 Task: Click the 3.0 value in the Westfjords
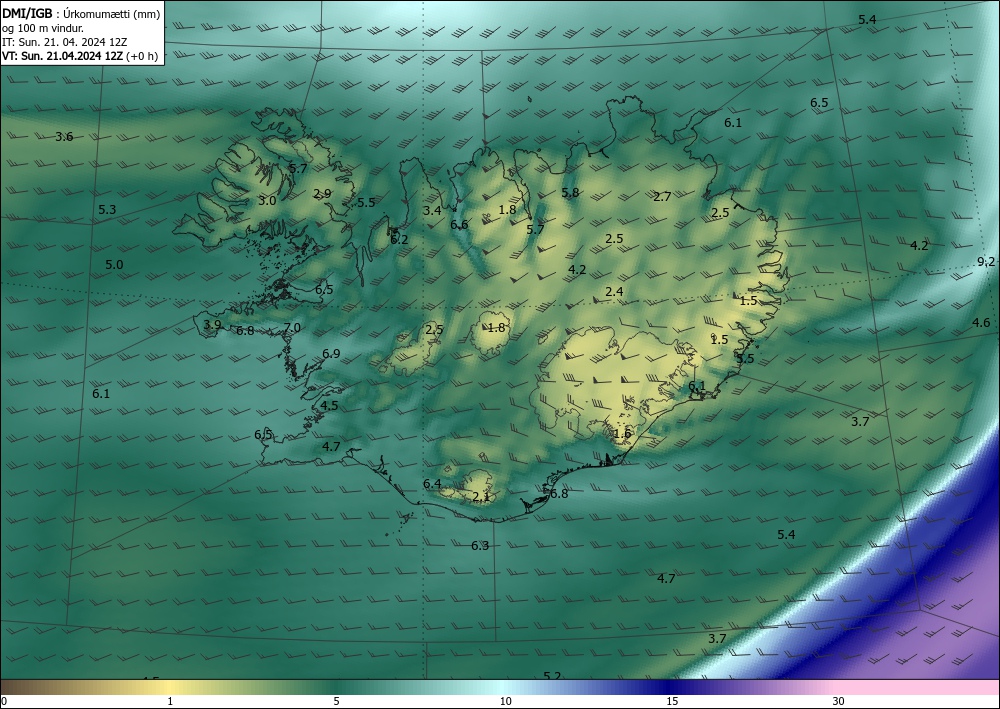267,201
